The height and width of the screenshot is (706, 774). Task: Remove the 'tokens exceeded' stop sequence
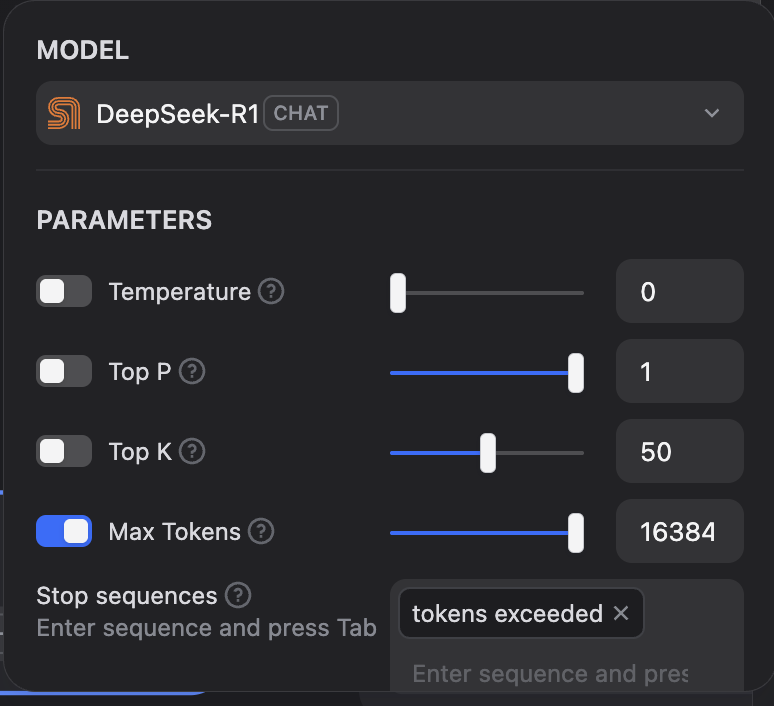(621, 613)
